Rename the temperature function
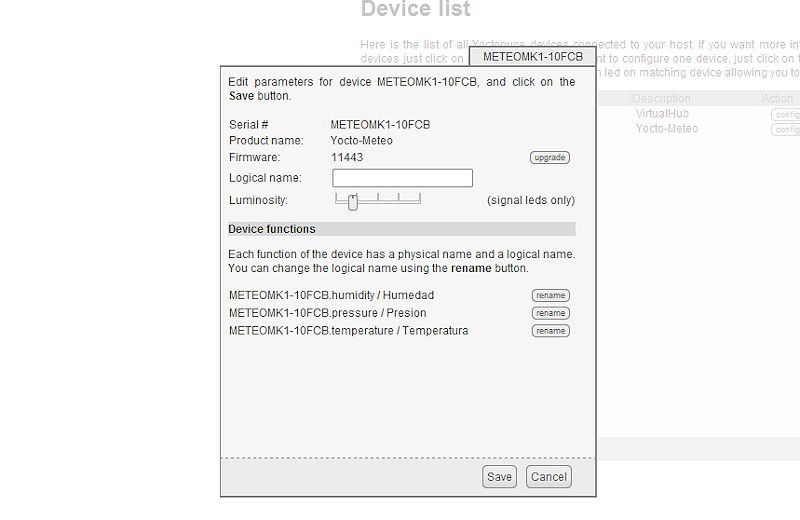800x520 pixels. [551, 331]
